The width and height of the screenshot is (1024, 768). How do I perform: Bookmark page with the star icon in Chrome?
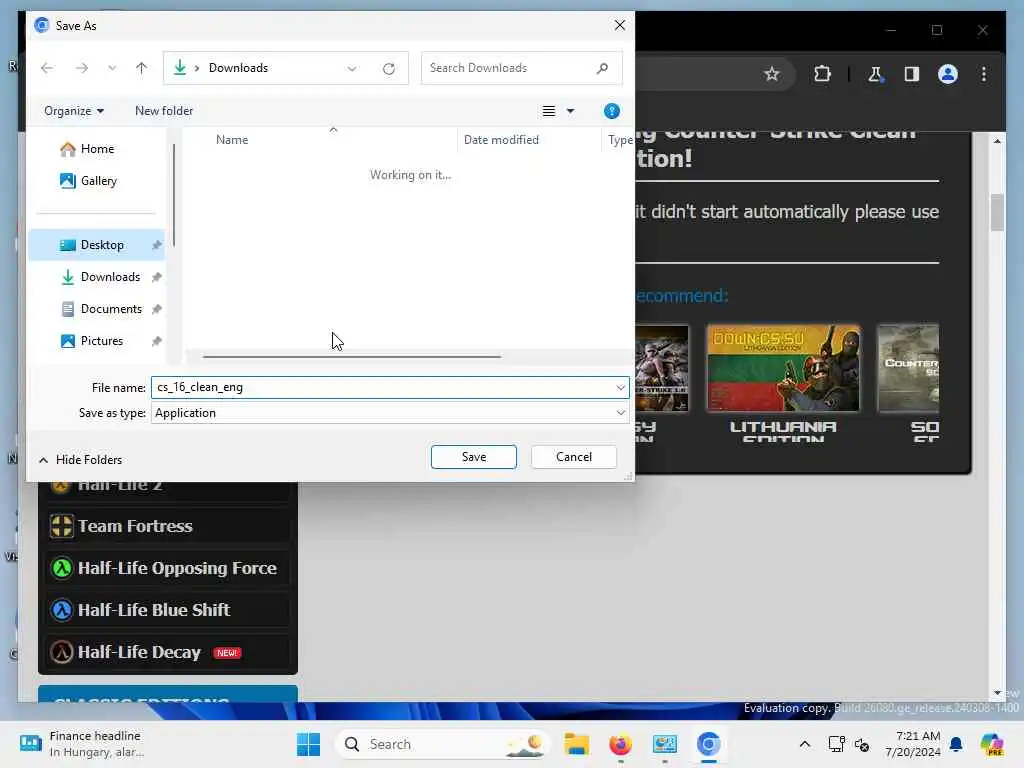pyautogui.click(x=771, y=74)
